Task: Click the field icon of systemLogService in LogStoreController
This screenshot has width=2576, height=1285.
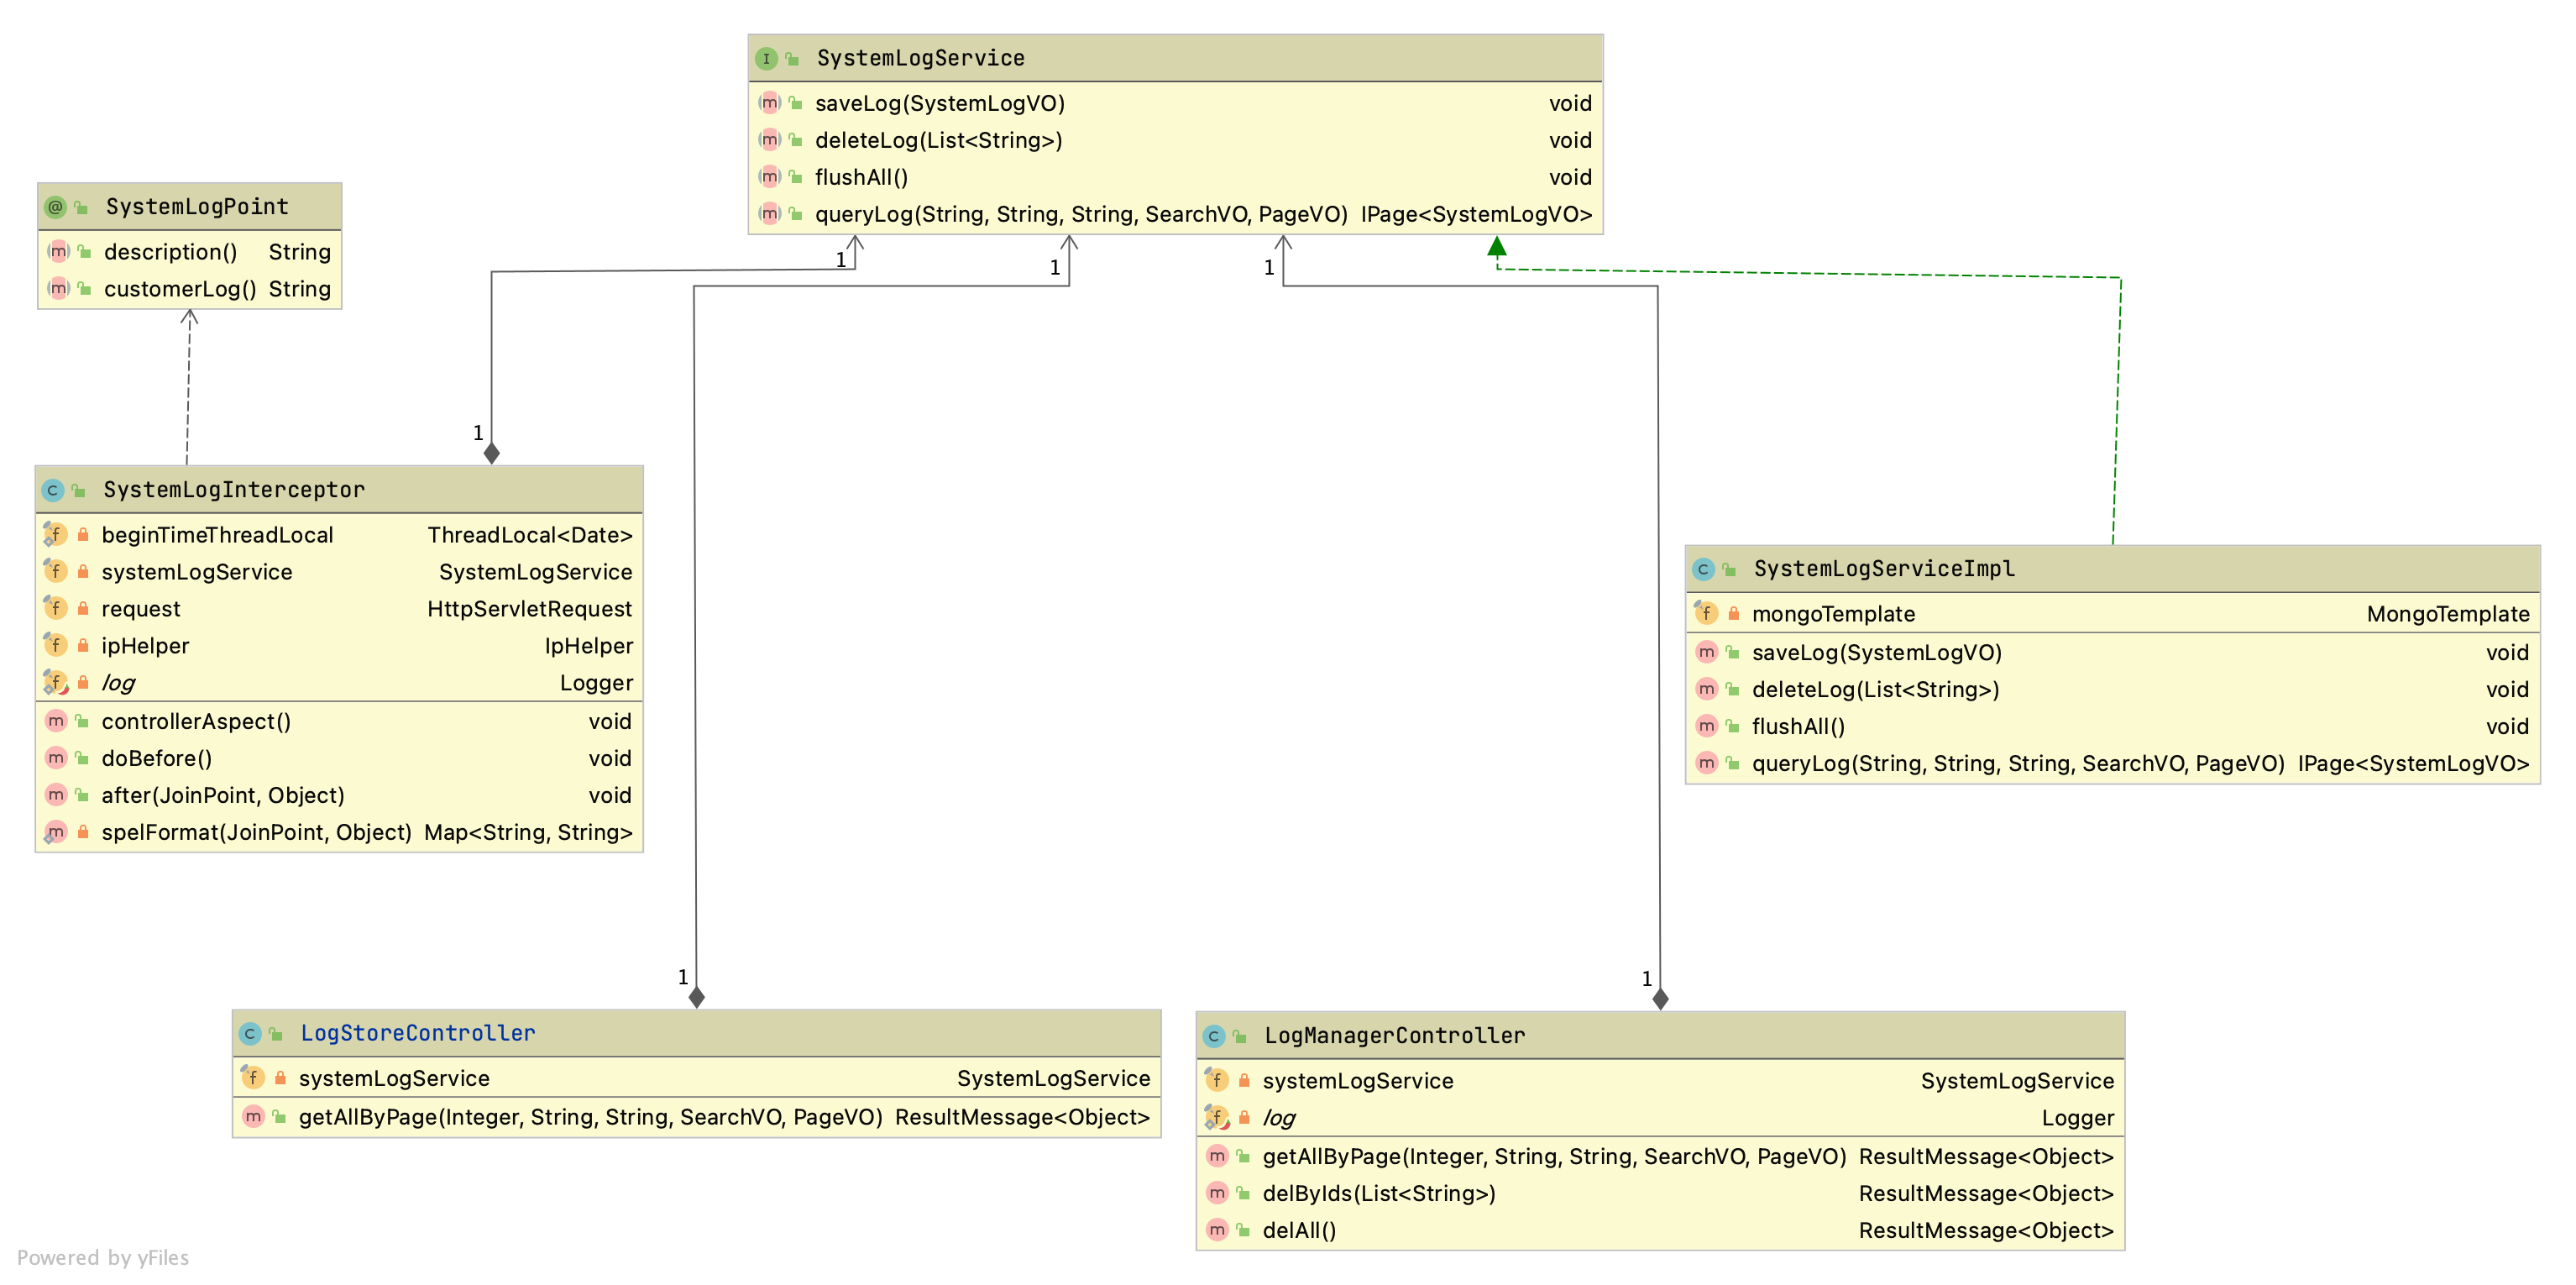Action: pyautogui.click(x=252, y=1078)
